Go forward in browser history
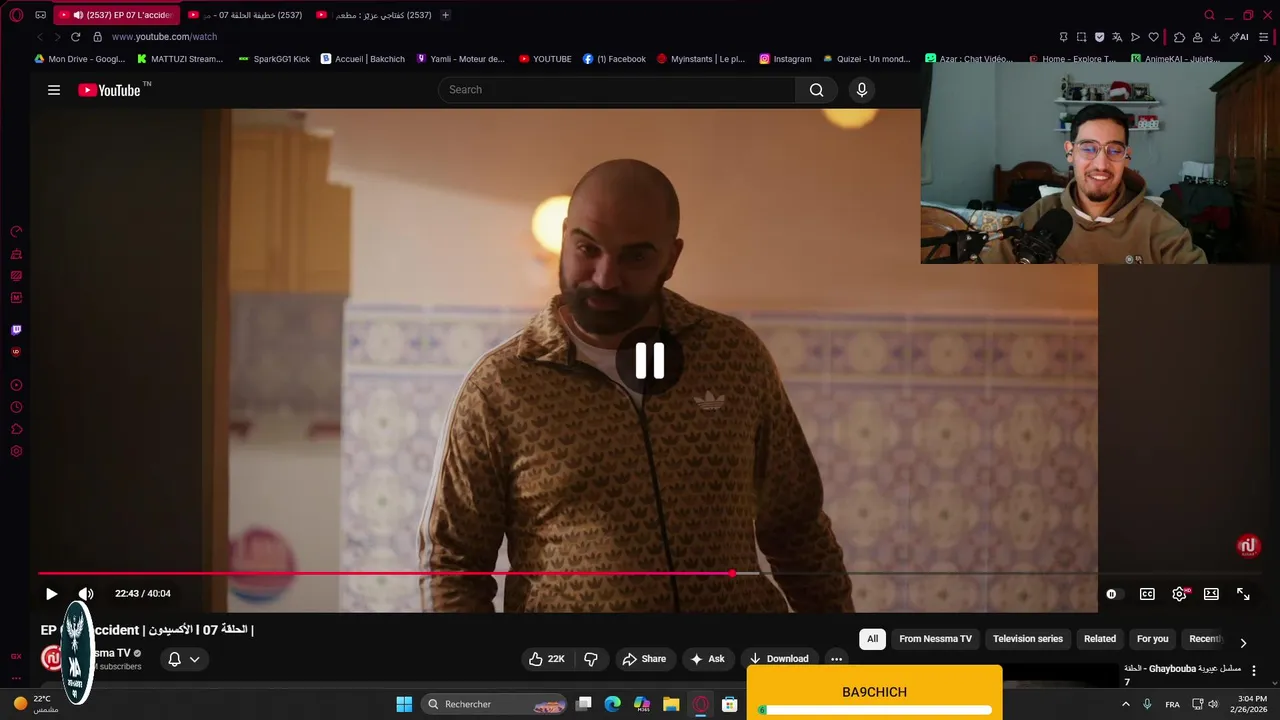 click(57, 37)
